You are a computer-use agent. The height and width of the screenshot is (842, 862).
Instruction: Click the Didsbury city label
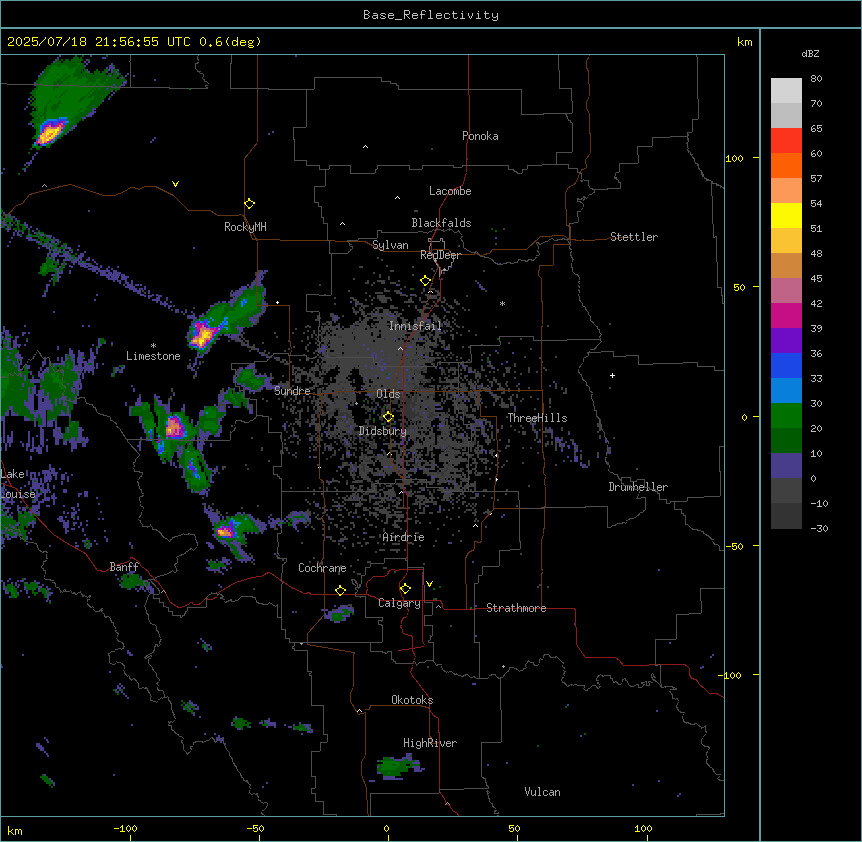coord(383,431)
